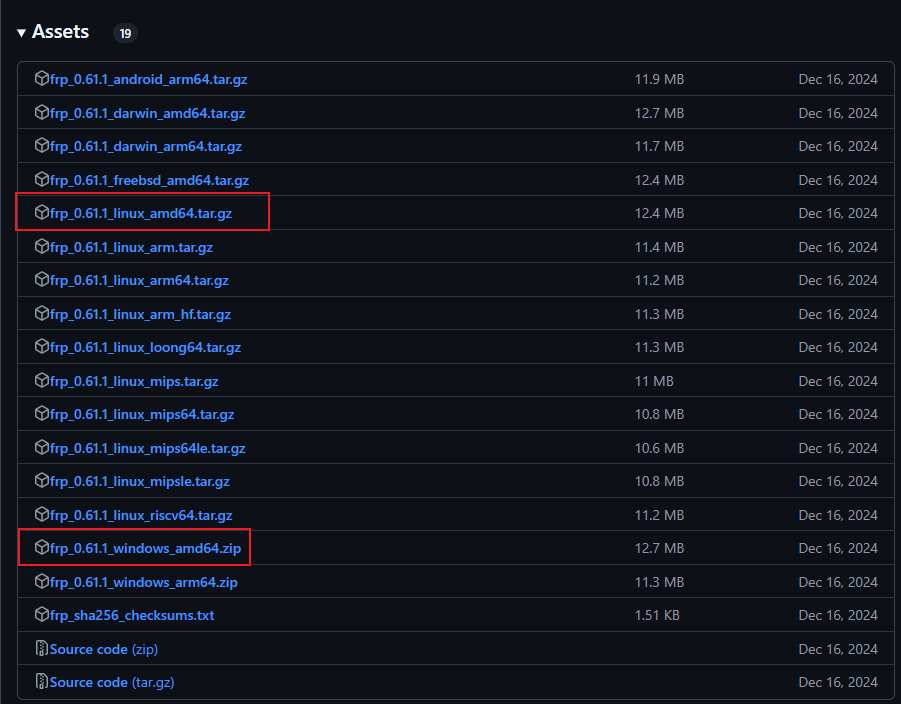Open the frp_0.61.1_linux_arm.tar.gz link
Image resolution: width=901 pixels, height=704 pixels.
coord(131,247)
